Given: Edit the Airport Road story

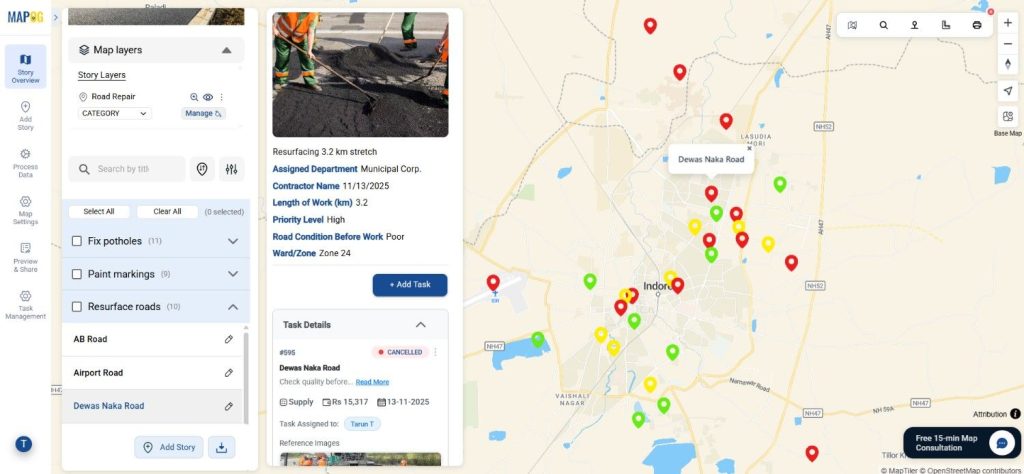Looking at the screenshot, I should click(229, 373).
